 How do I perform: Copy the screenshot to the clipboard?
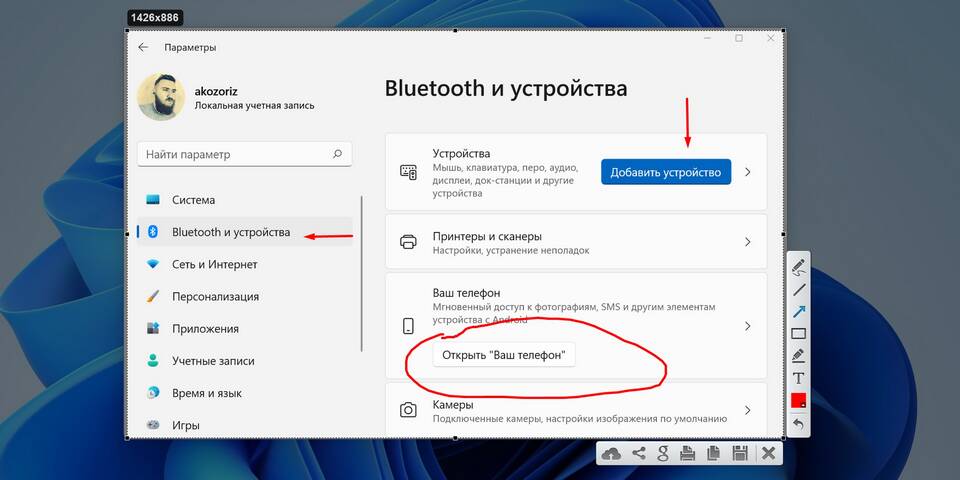(713, 454)
